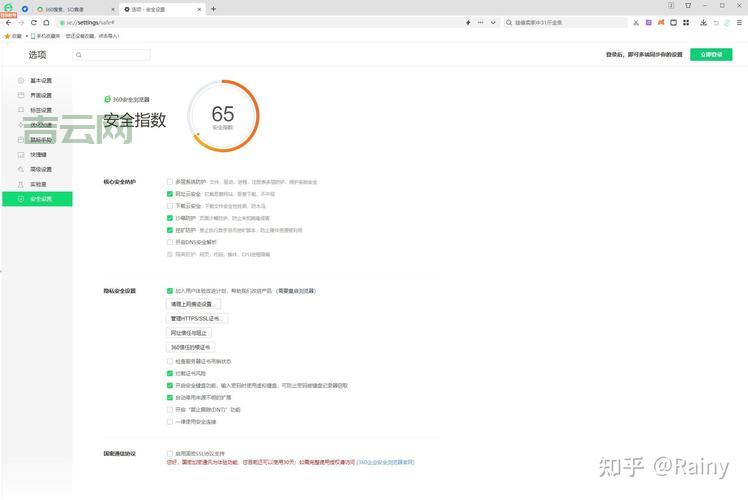Uncheck auto-disable unknown extensions checkbox
Screen dimensions: 748x500
pyautogui.click(x=170, y=397)
